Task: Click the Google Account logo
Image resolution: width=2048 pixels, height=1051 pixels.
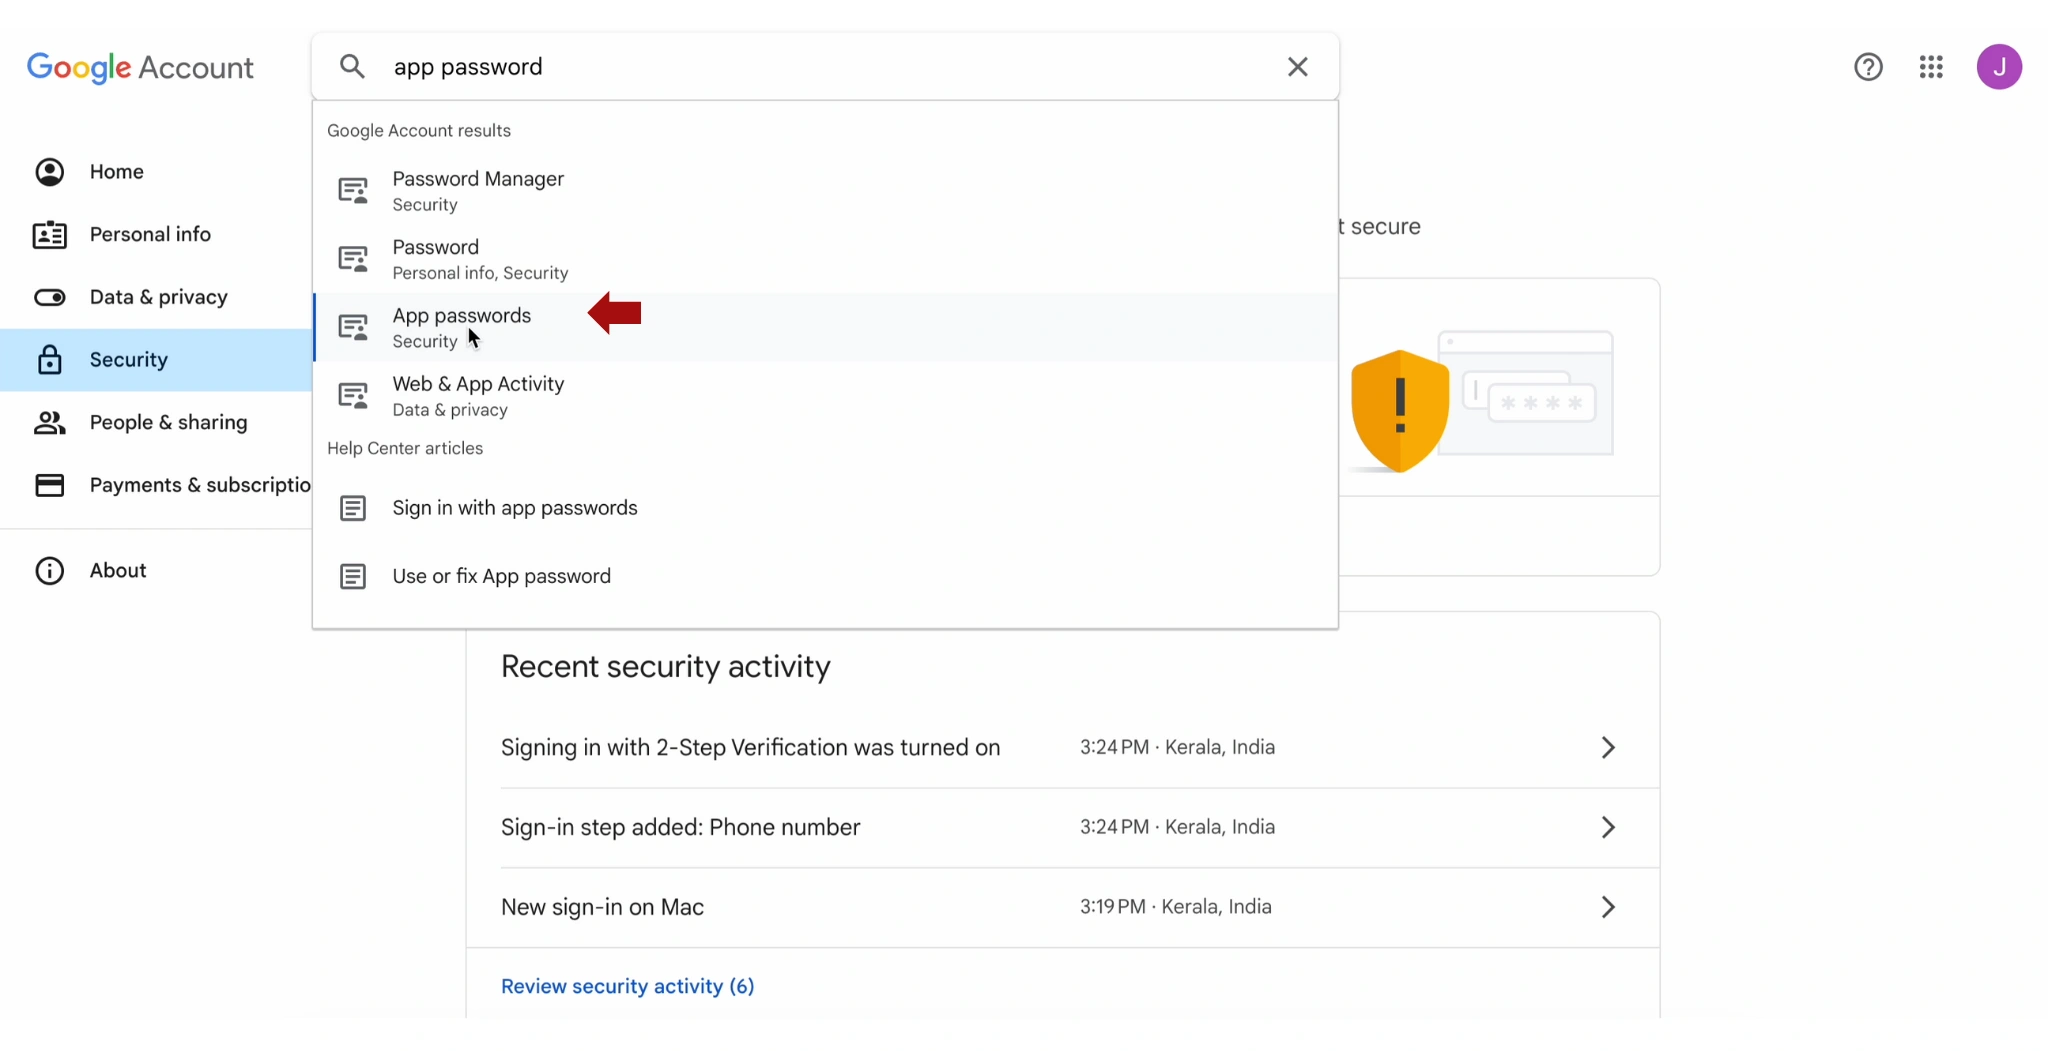Action: click(x=140, y=67)
